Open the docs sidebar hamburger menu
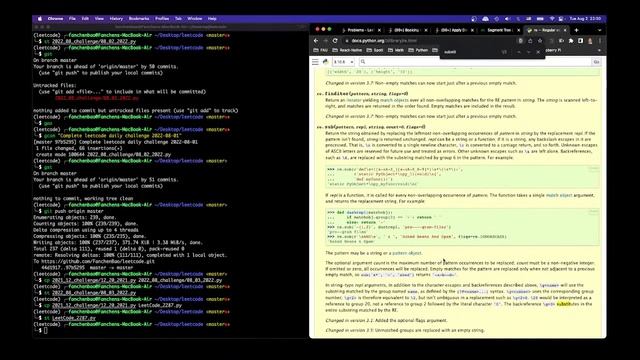640x360 pixels. click(315, 62)
